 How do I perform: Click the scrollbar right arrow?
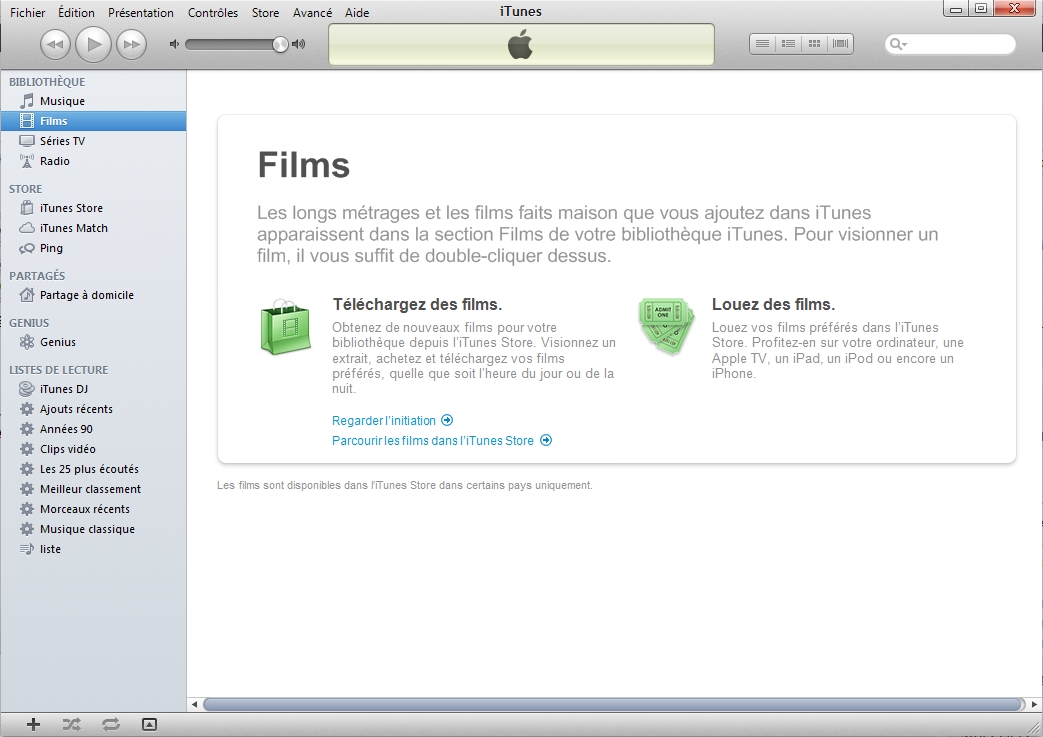pyautogui.click(x=1034, y=704)
